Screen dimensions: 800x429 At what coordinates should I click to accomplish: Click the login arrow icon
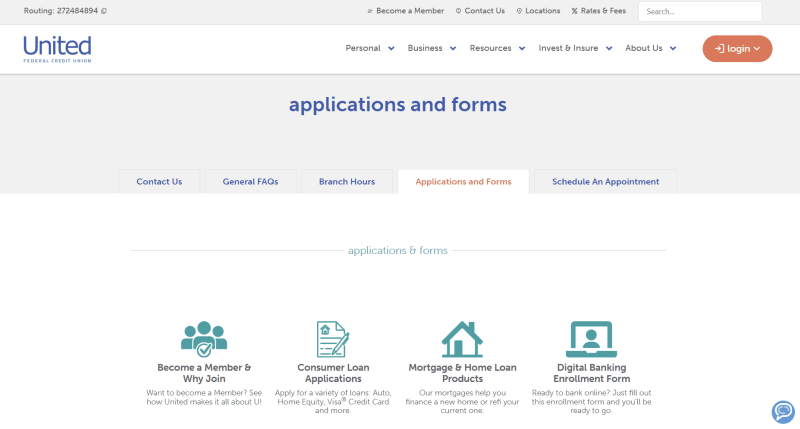[x=719, y=48]
